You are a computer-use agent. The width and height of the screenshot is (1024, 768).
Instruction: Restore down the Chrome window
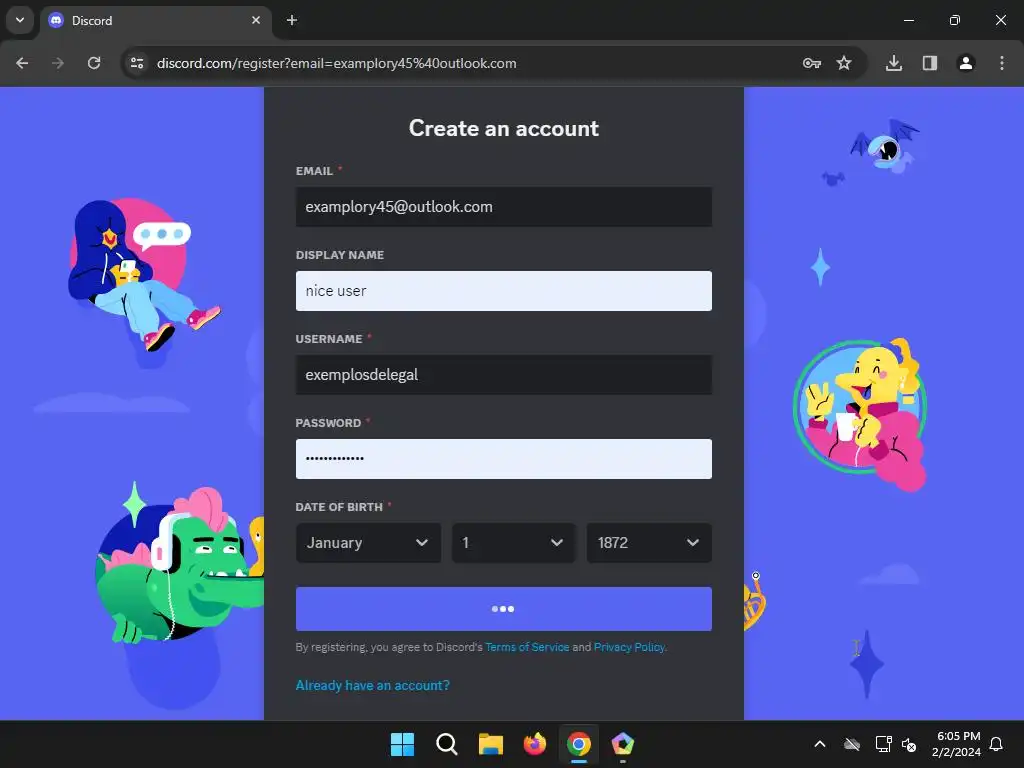[955, 20]
